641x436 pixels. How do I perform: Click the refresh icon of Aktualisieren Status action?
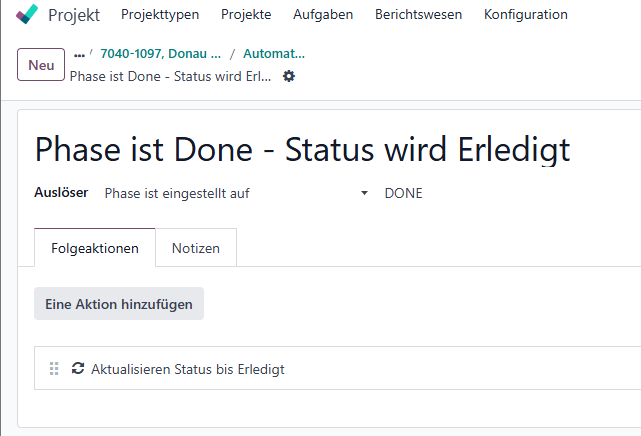[x=78, y=368]
